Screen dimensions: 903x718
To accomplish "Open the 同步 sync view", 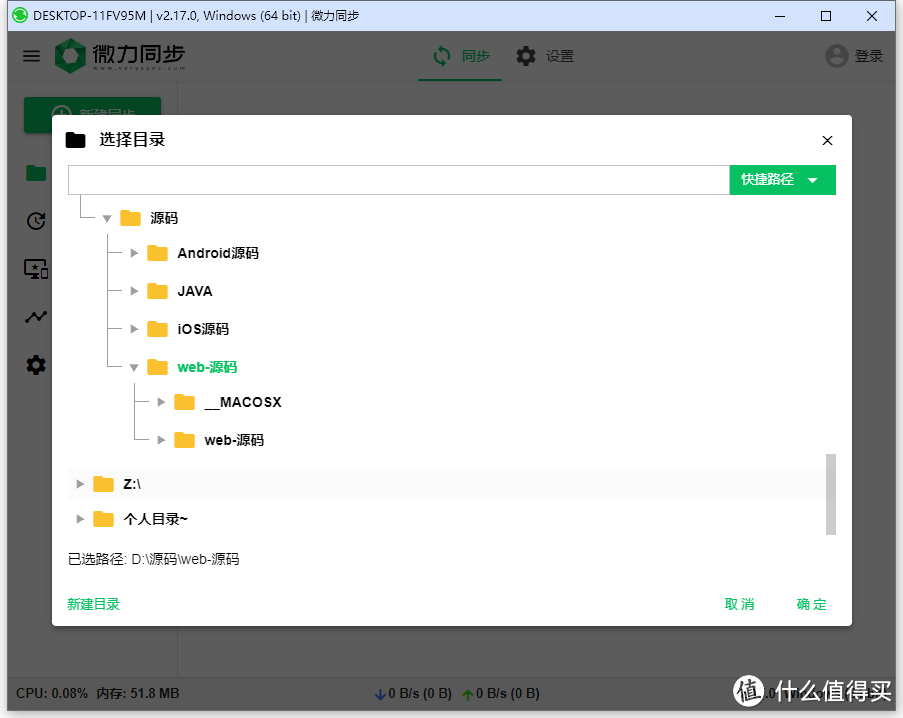I will tap(459, 56).
